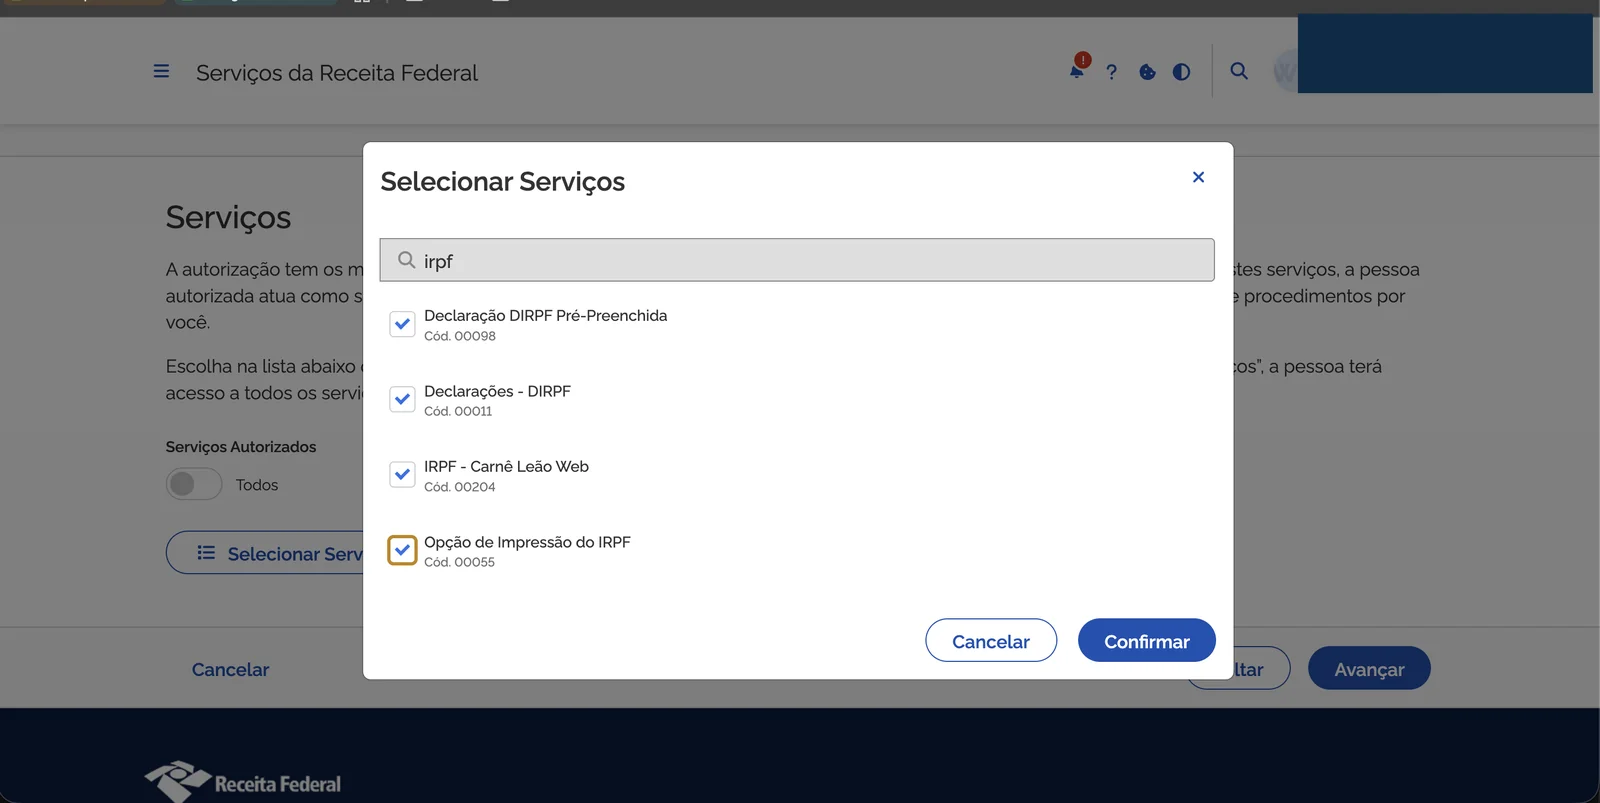Confirm the selected services
Screen dimensions: 1600x803
click(1147, 641)
